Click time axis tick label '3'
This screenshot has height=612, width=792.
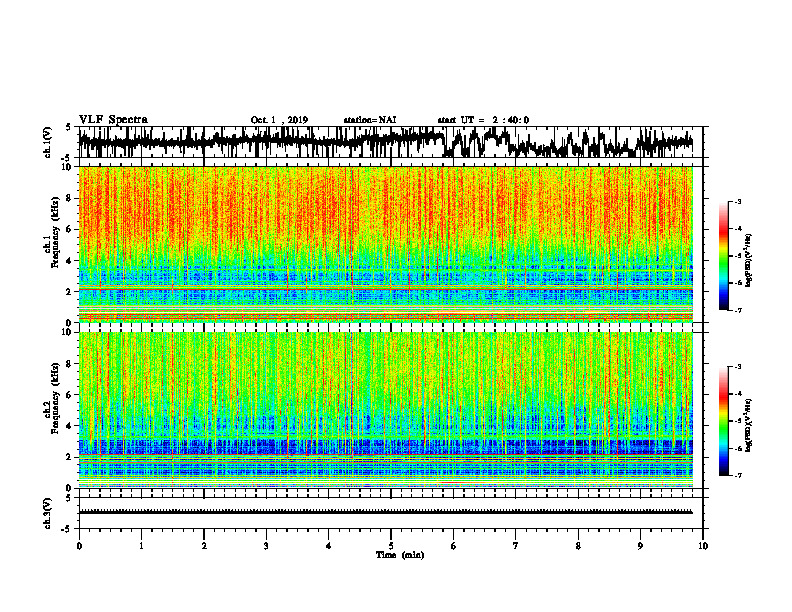(266, 546)
